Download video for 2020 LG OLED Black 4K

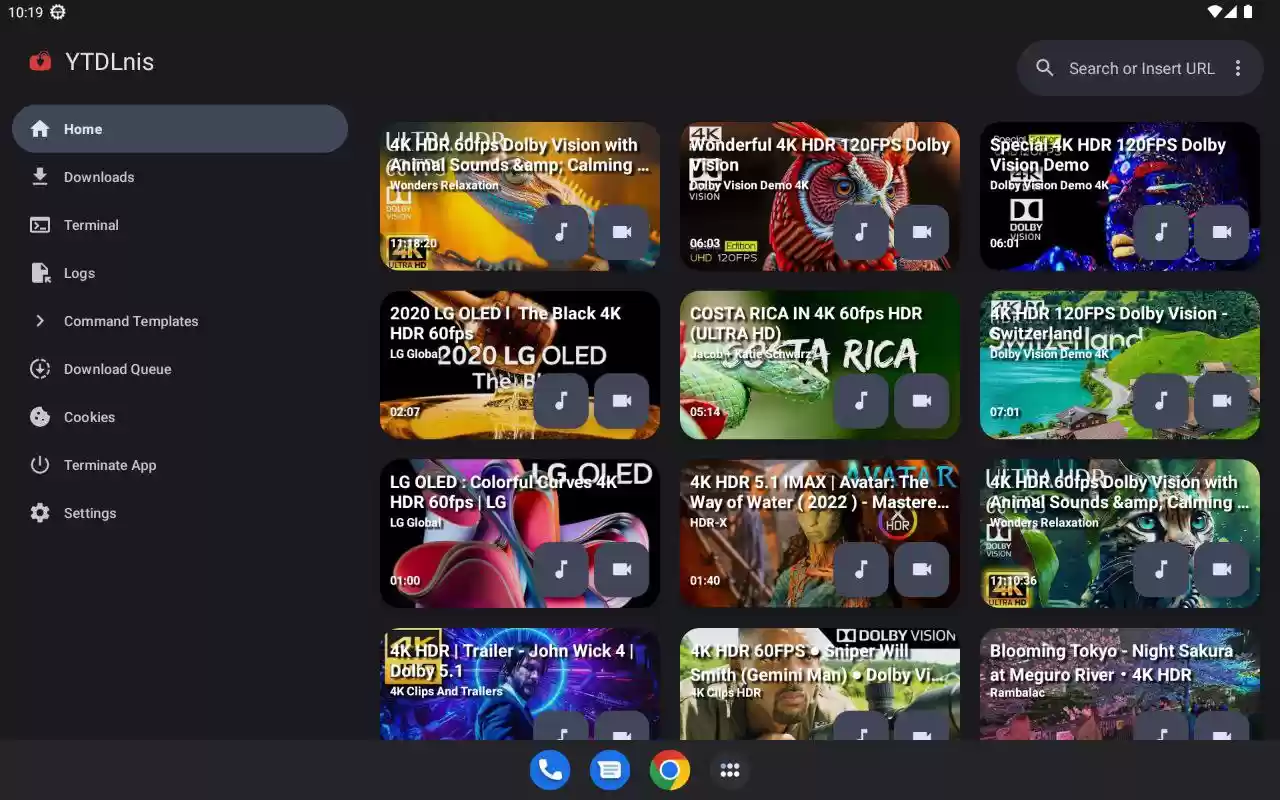coord(621,401)
